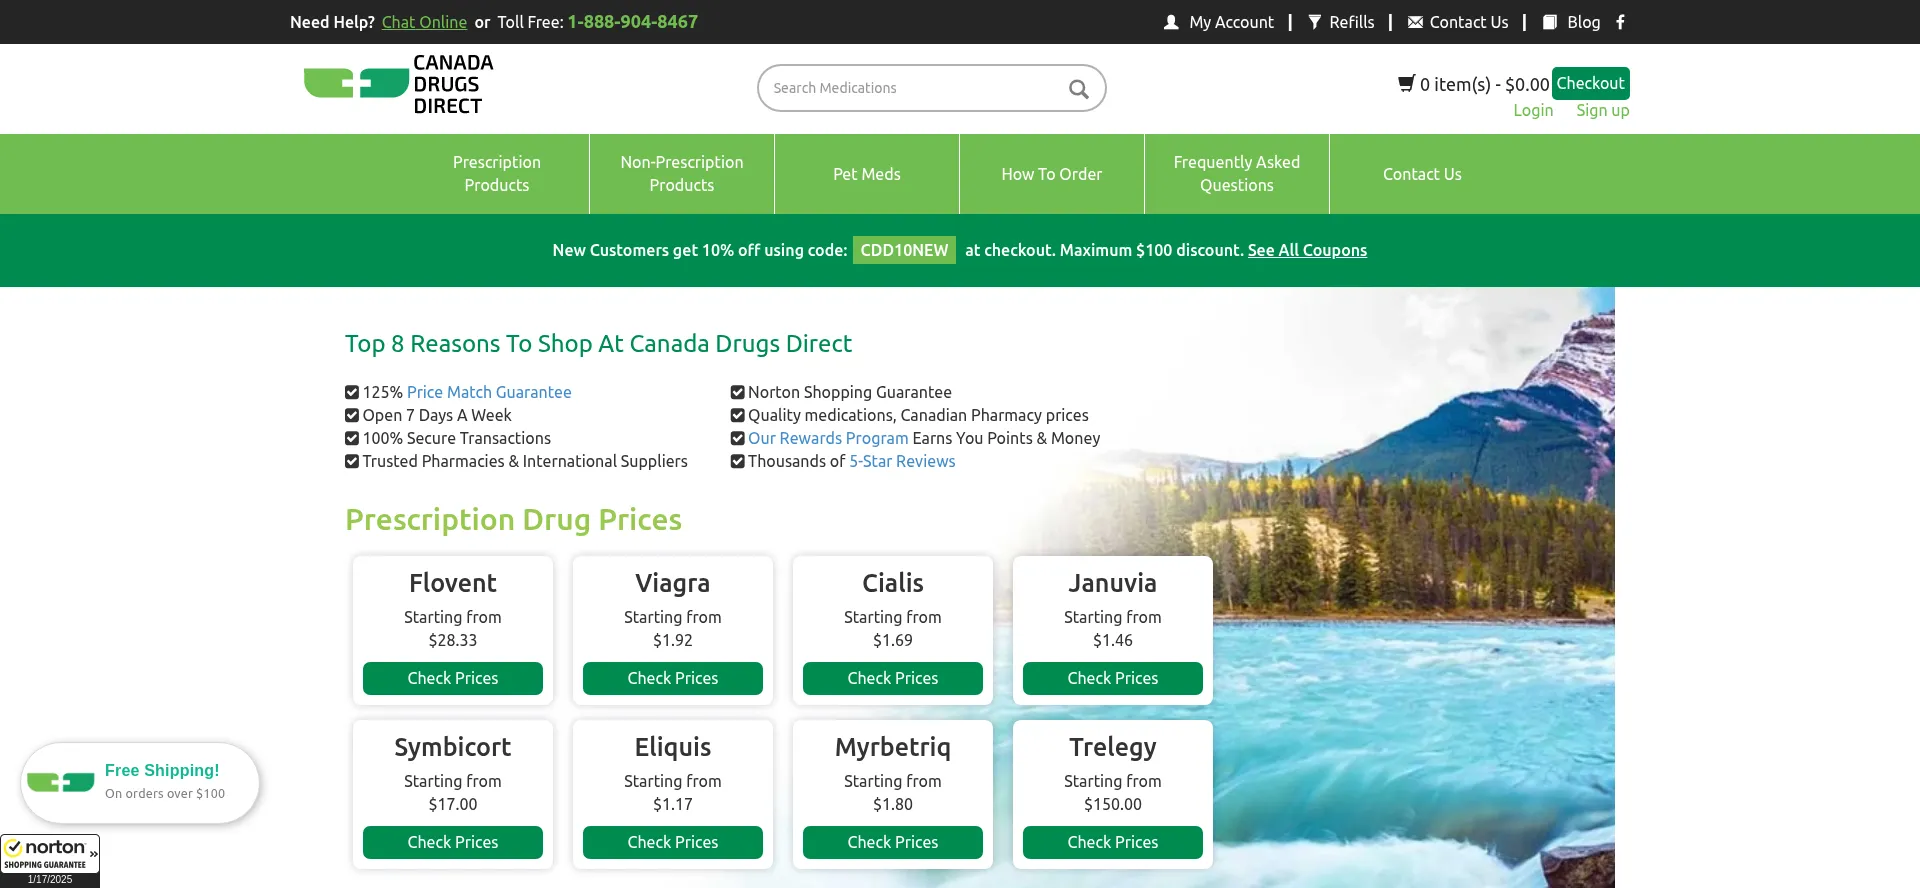This screenshot has width=1920, height=888.
Task: Click checkmark beside Quality medications line
Action: click(738, 415)
